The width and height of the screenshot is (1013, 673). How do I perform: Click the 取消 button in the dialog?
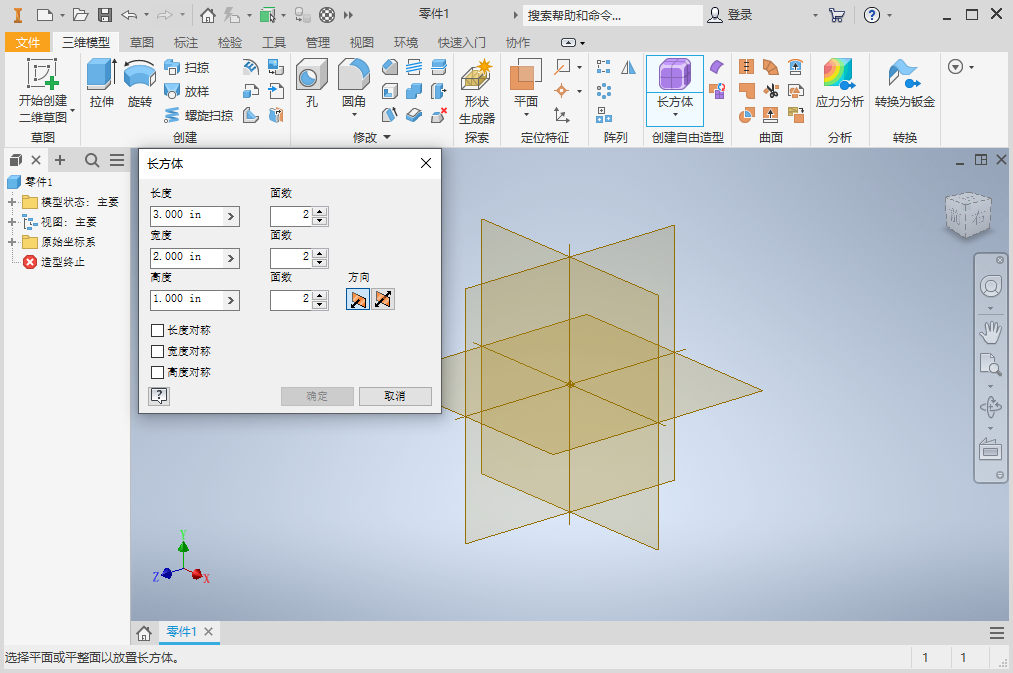pyautogui.click(x=394, y=396)
